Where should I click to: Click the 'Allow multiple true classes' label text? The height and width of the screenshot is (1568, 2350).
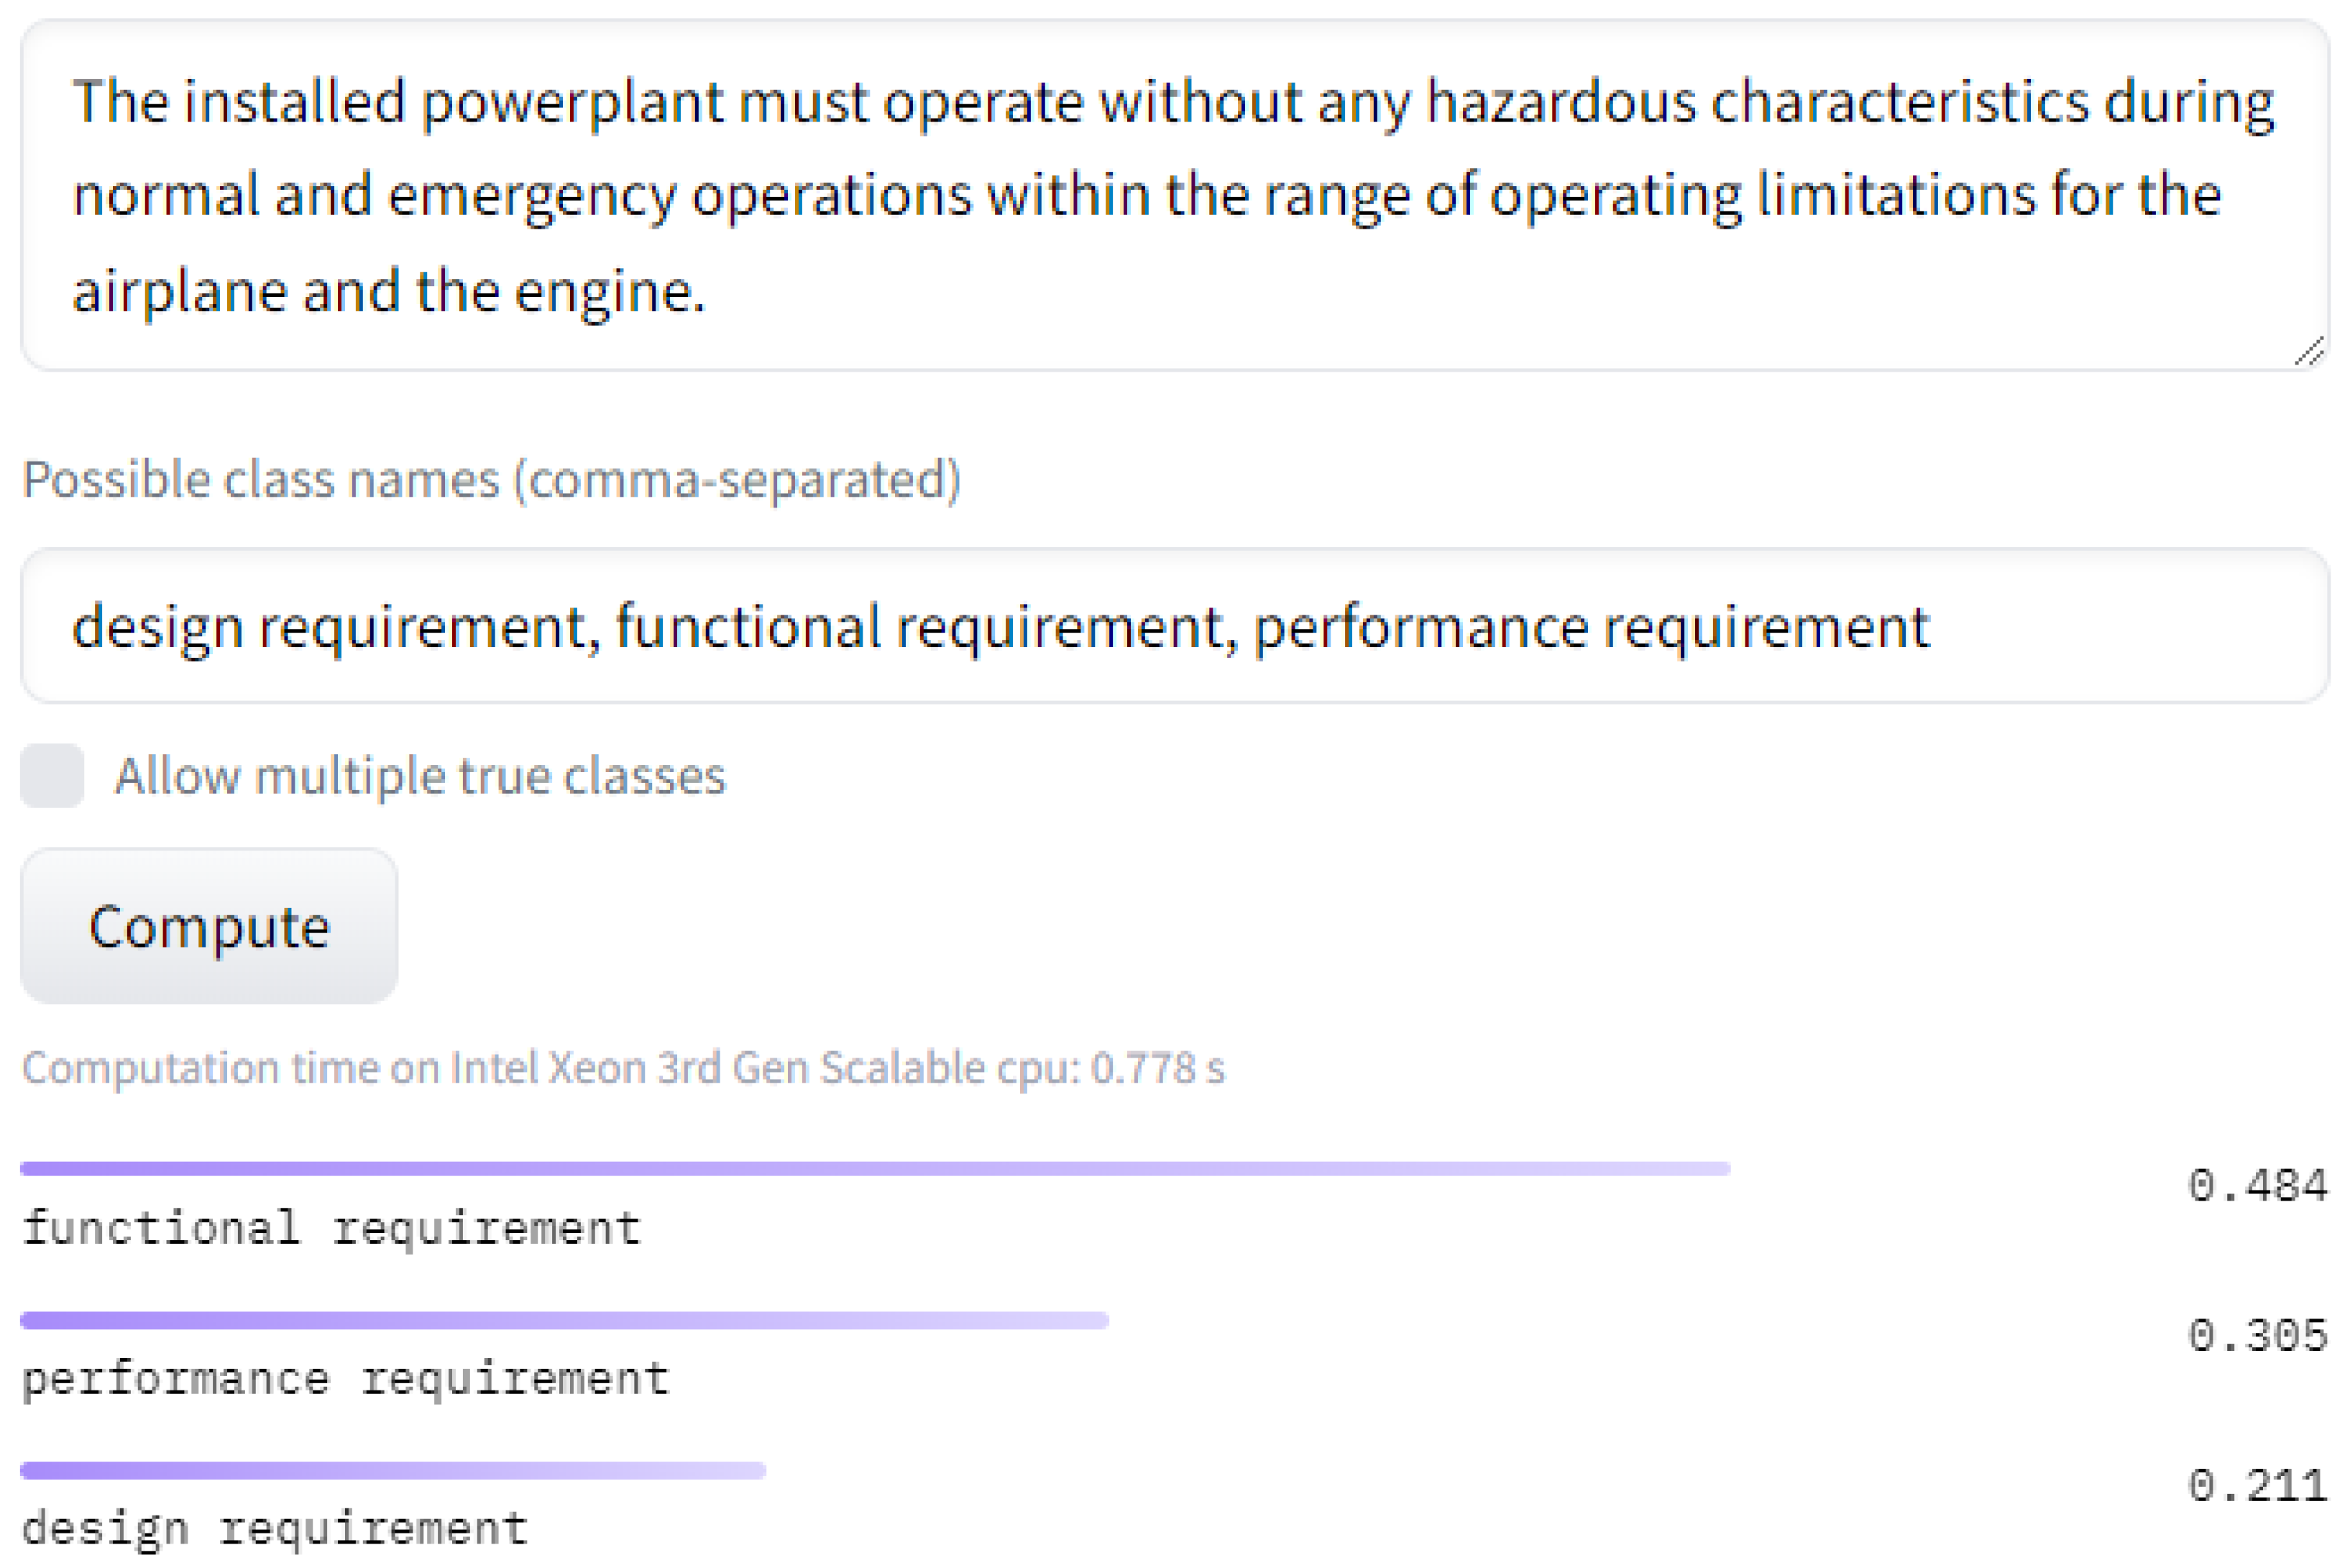[x=420, y=776]
